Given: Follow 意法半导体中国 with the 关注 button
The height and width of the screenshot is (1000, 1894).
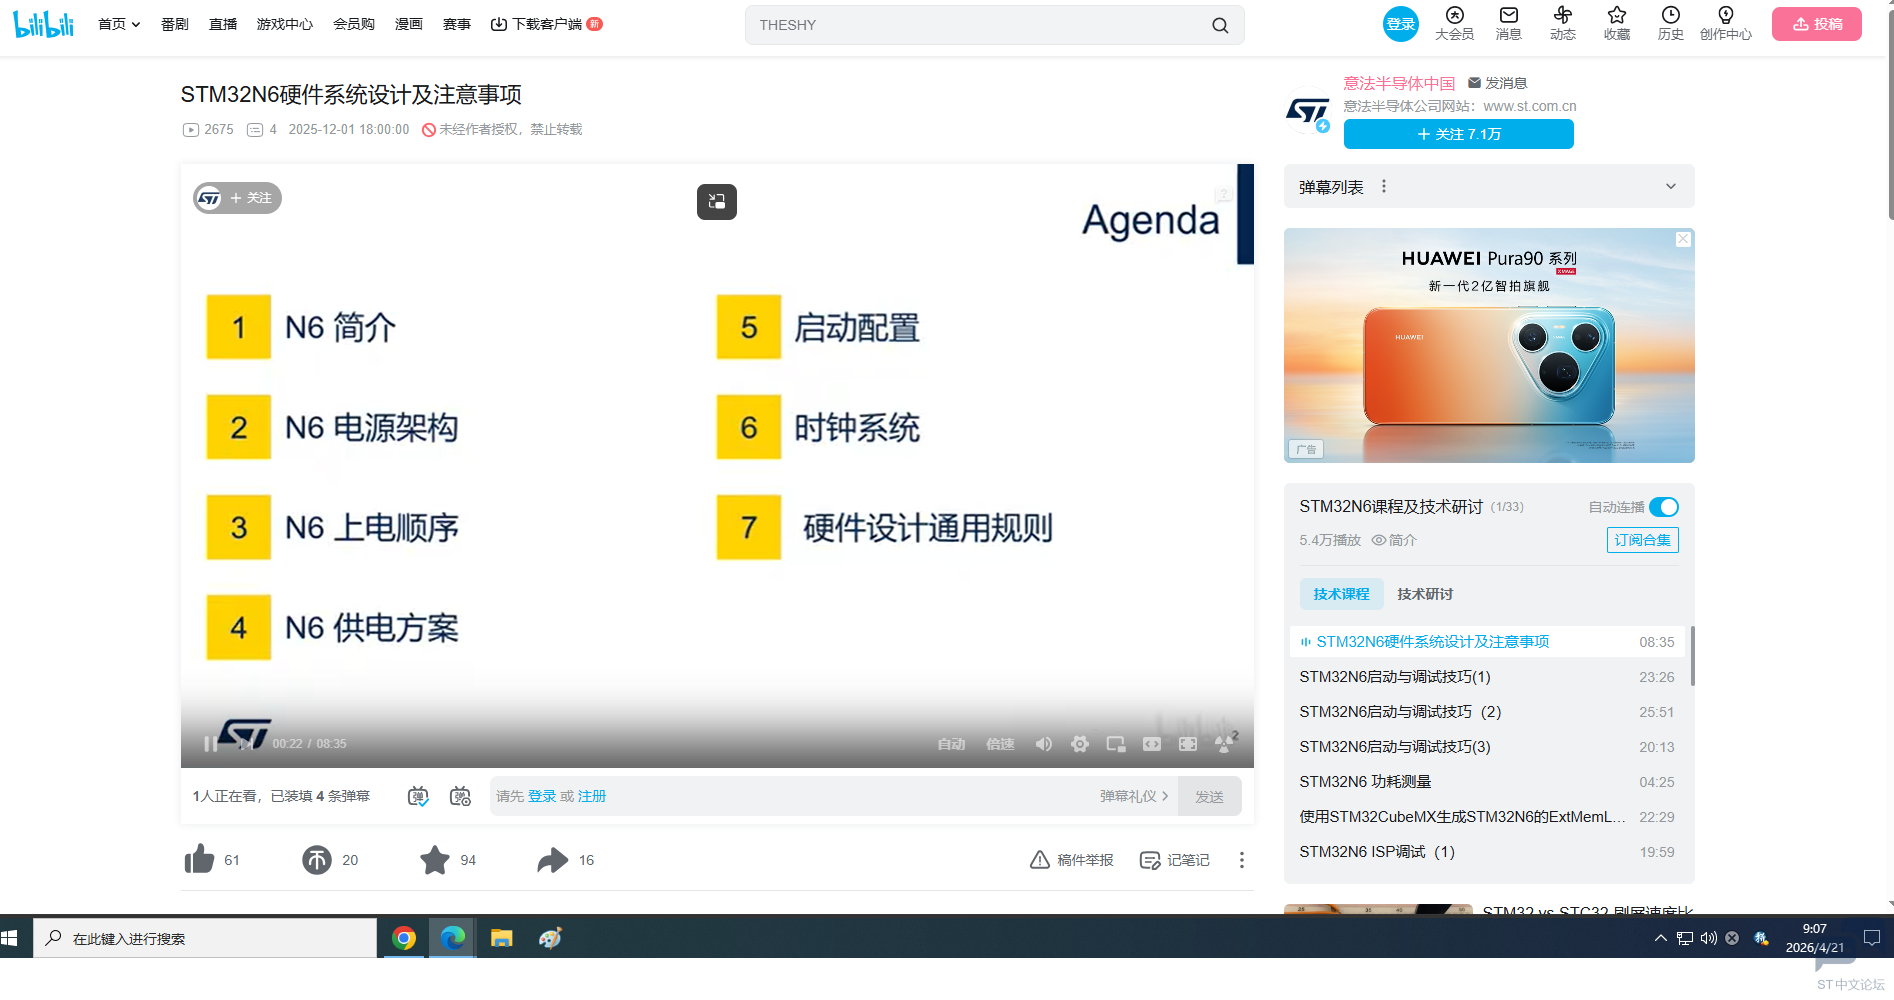Looking at the screenshot, I should [x=1458, y=134].
